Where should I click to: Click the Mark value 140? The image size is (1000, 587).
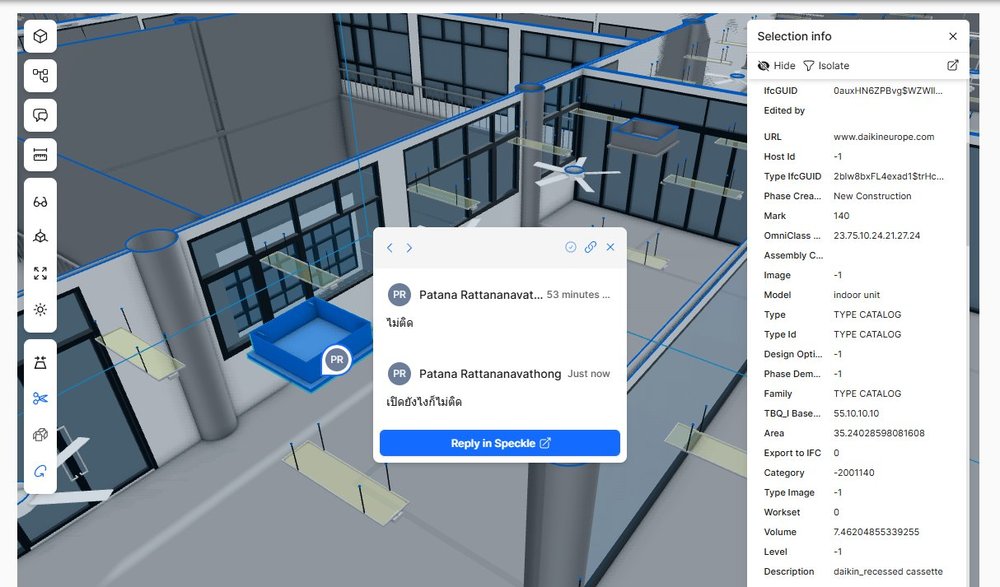tap(841, 216)
